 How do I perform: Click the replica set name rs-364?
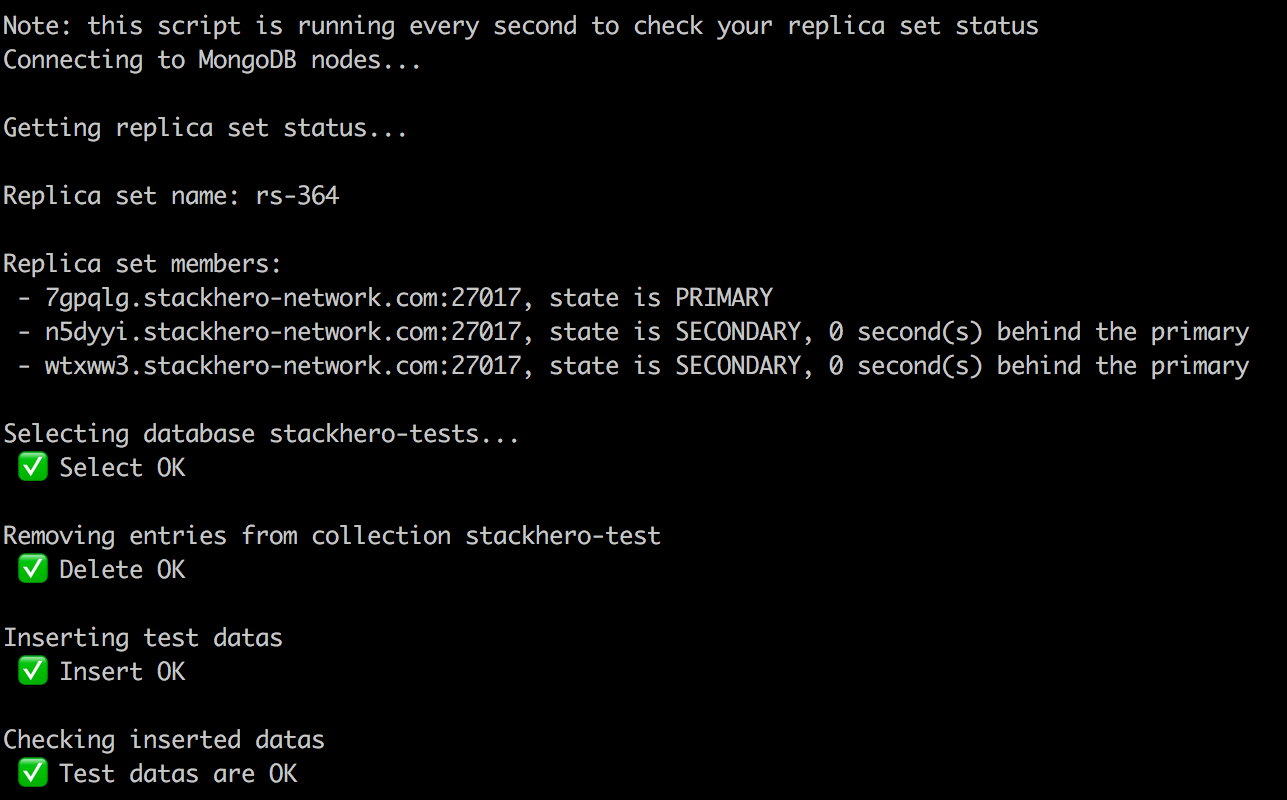coord(297,196)
